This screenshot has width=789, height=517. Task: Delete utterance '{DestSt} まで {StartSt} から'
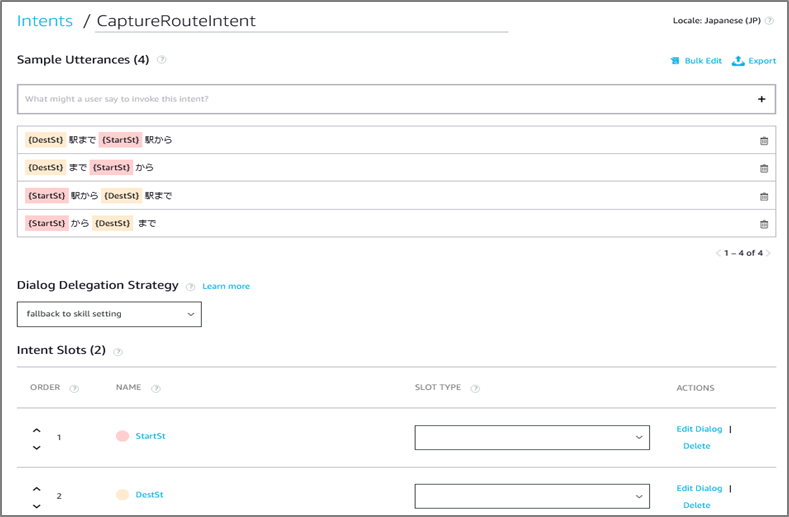[764, 169]
